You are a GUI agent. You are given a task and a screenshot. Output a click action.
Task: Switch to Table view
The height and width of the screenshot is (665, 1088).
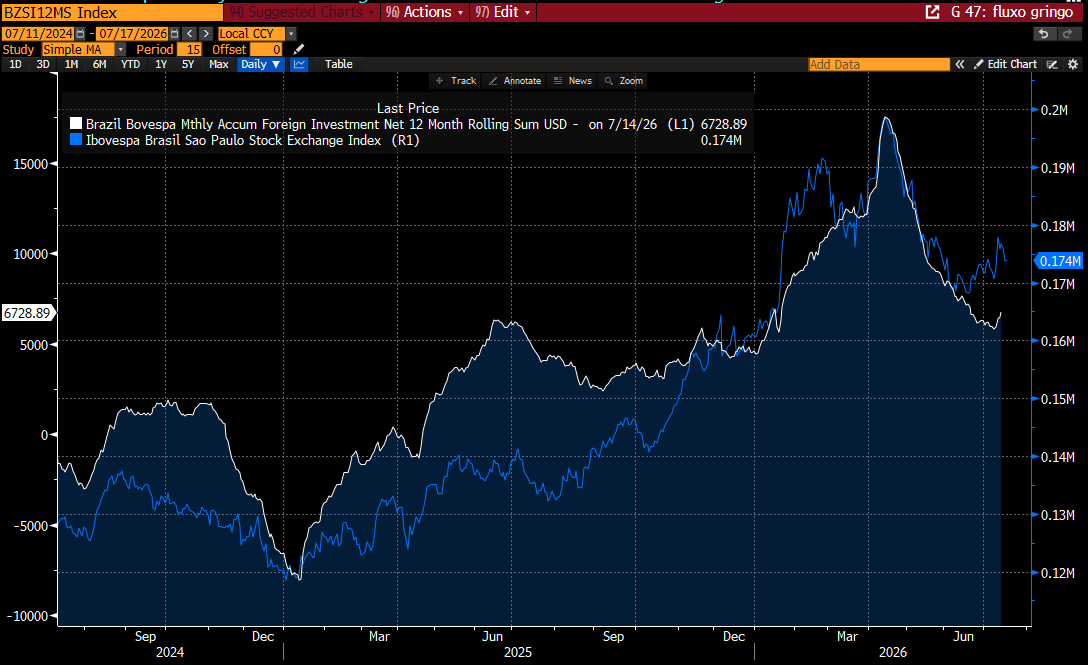click(x=339, y=64)
